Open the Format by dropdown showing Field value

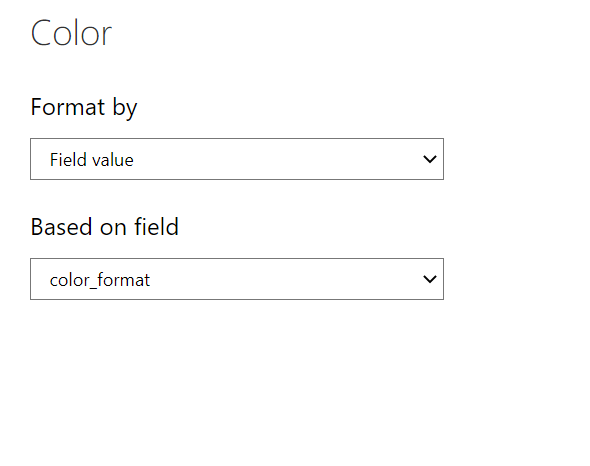(237, 159)
